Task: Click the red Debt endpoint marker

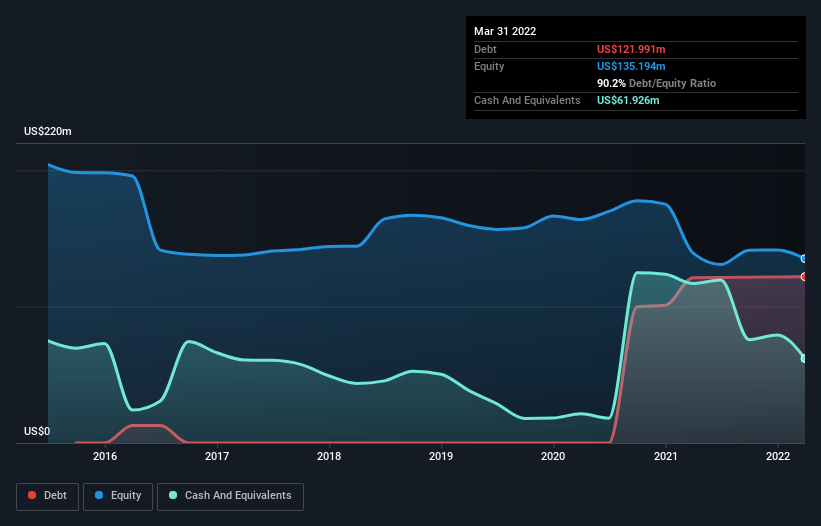Action: pyautogui.click(x=804, y=277)
